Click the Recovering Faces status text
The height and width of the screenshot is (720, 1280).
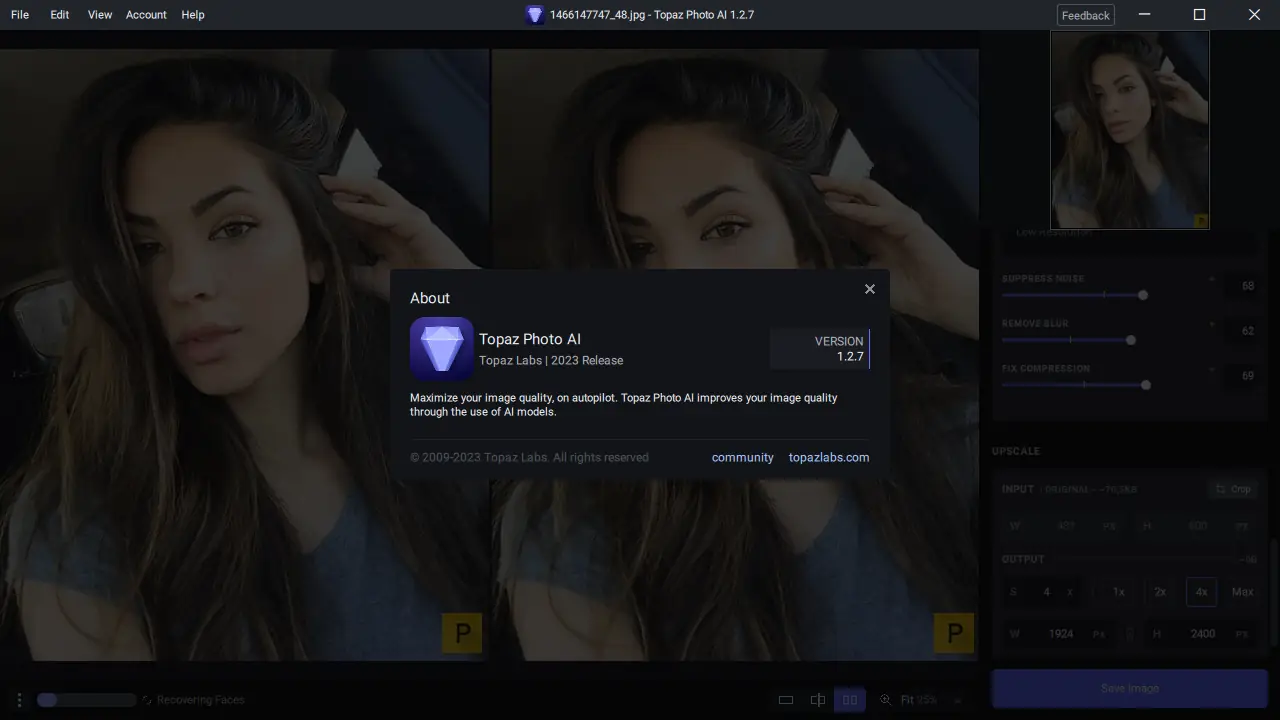[x=201, y=700]
